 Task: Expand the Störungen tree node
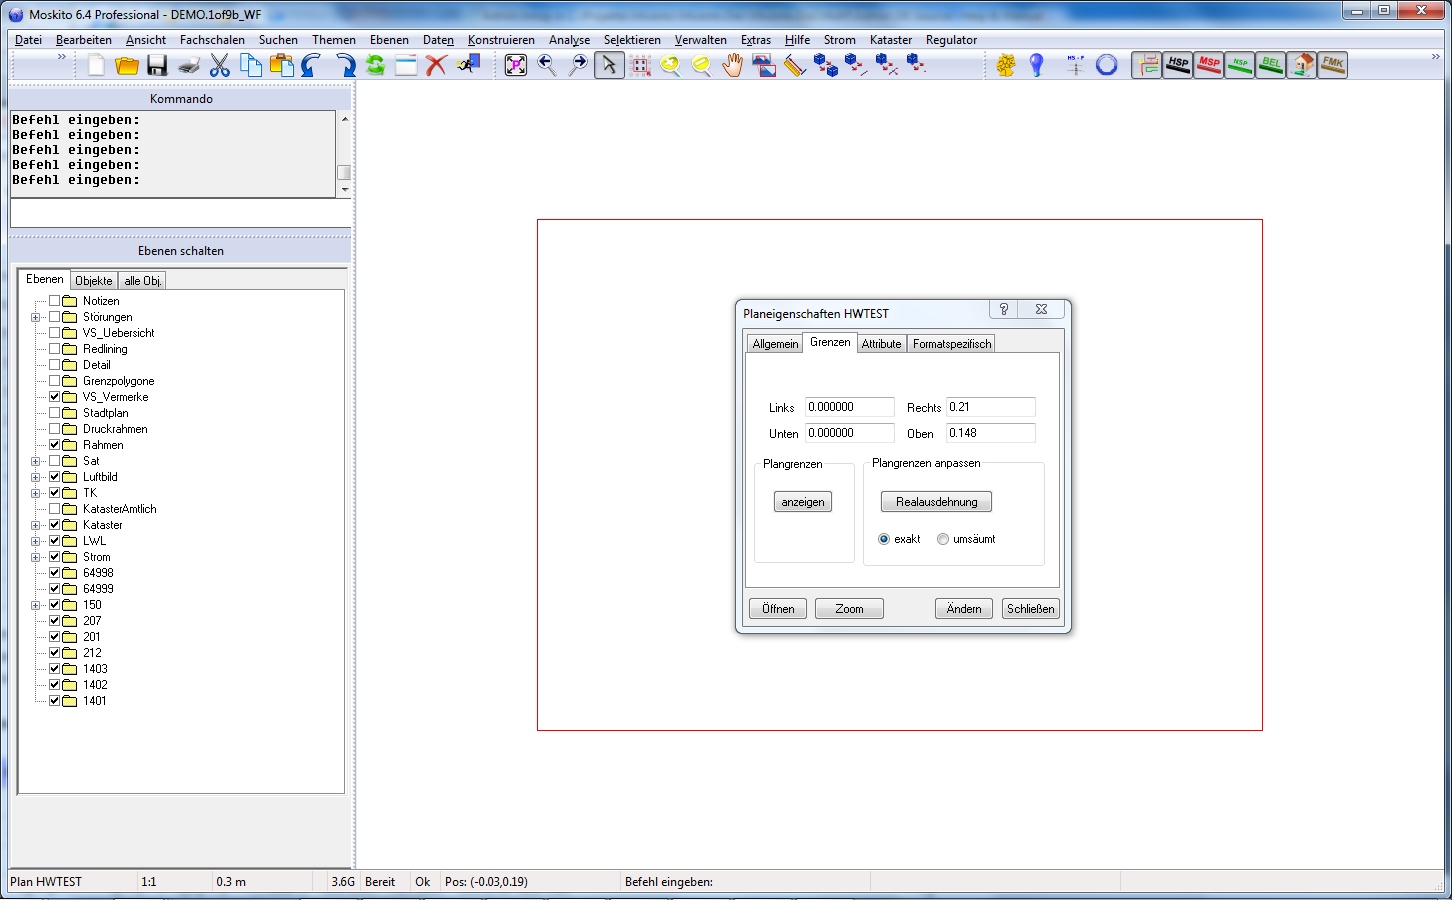coord(36,317)
